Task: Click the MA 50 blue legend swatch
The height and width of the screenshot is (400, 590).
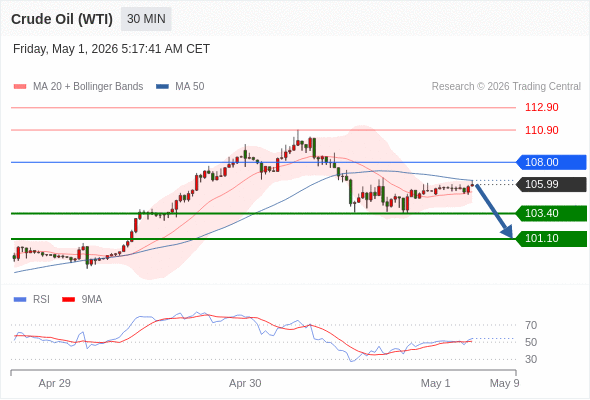Action: [x=162, y=87]
